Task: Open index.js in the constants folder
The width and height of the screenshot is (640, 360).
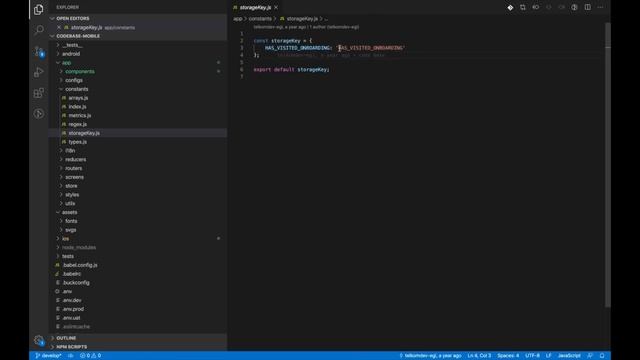Action: 138,107
